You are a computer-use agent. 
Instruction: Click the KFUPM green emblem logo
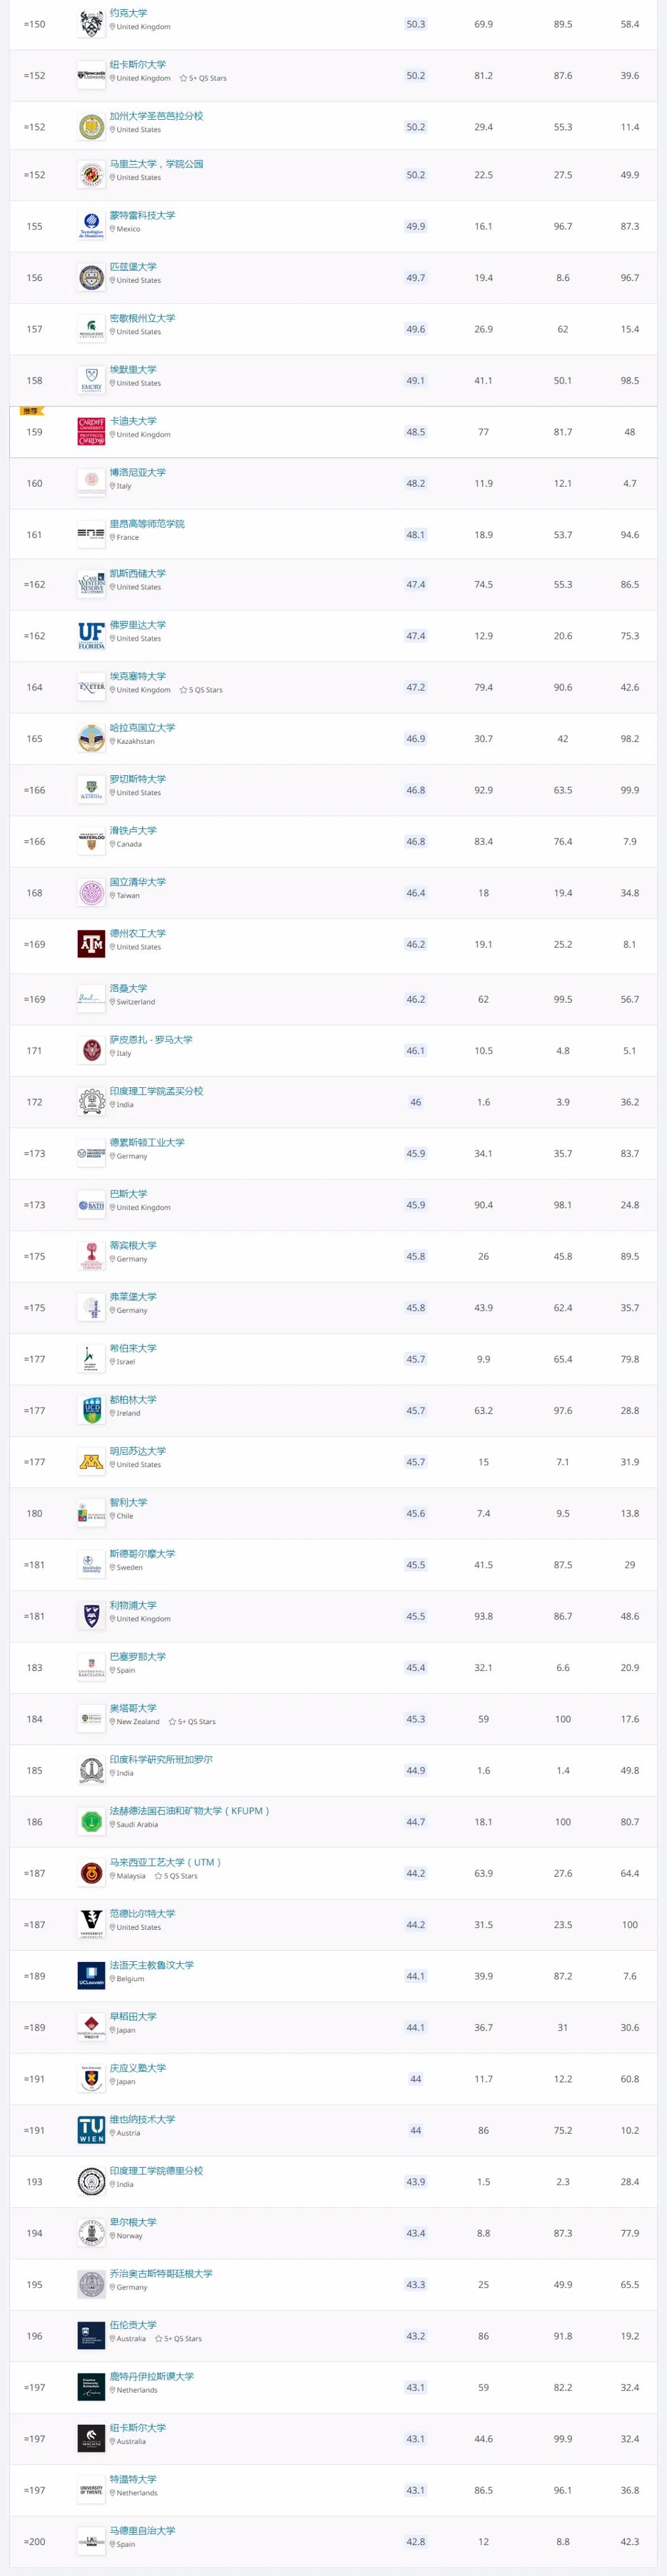point(91,1822)
